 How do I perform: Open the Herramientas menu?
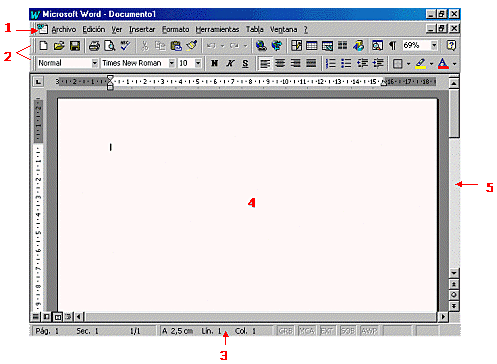point(217,29)
